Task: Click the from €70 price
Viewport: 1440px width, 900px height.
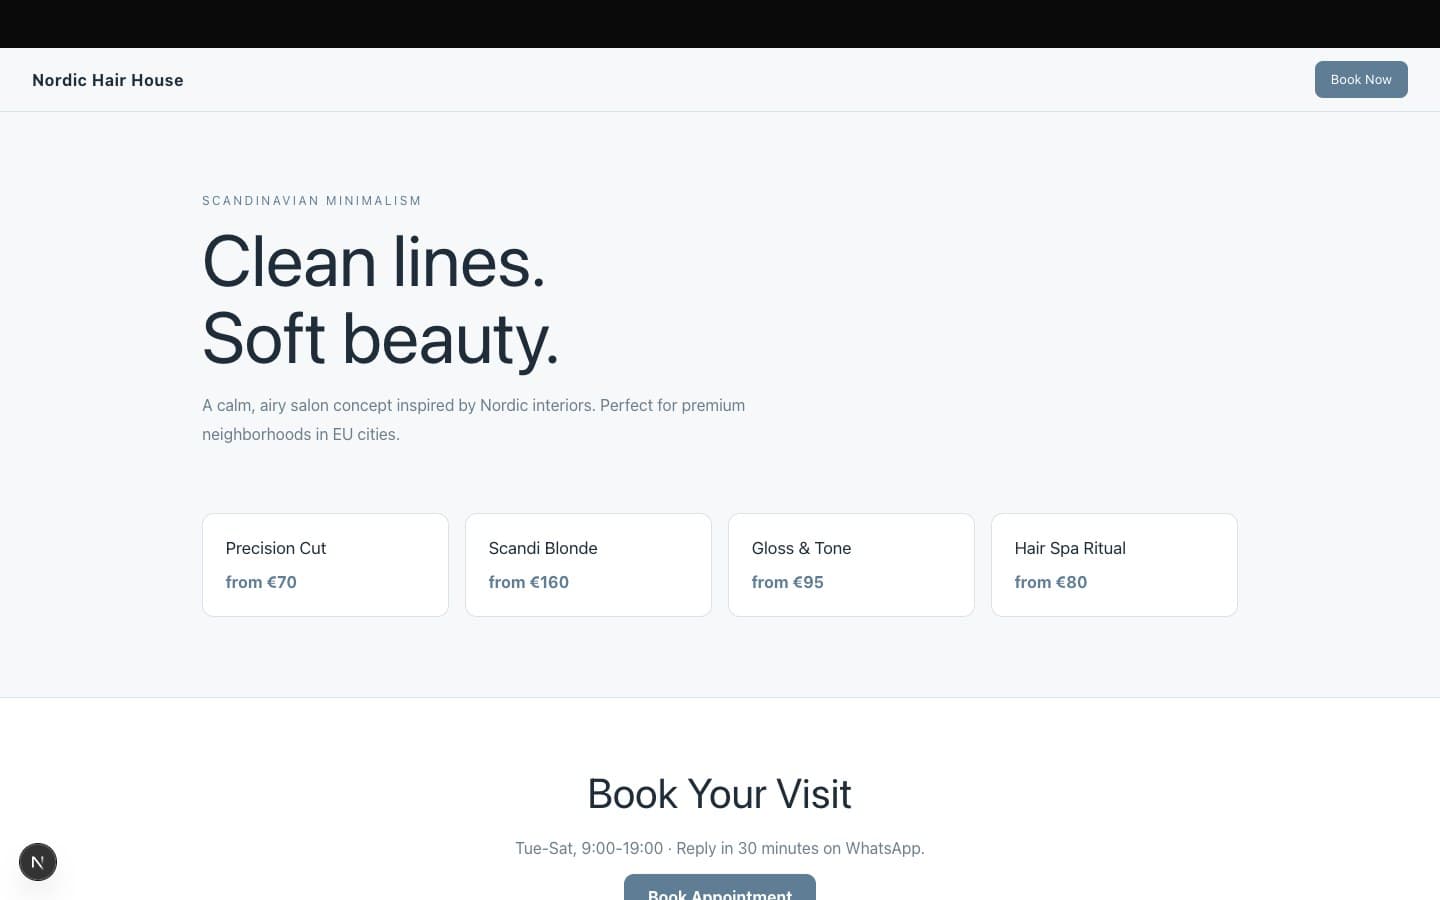Action: (x=261, y=582)
